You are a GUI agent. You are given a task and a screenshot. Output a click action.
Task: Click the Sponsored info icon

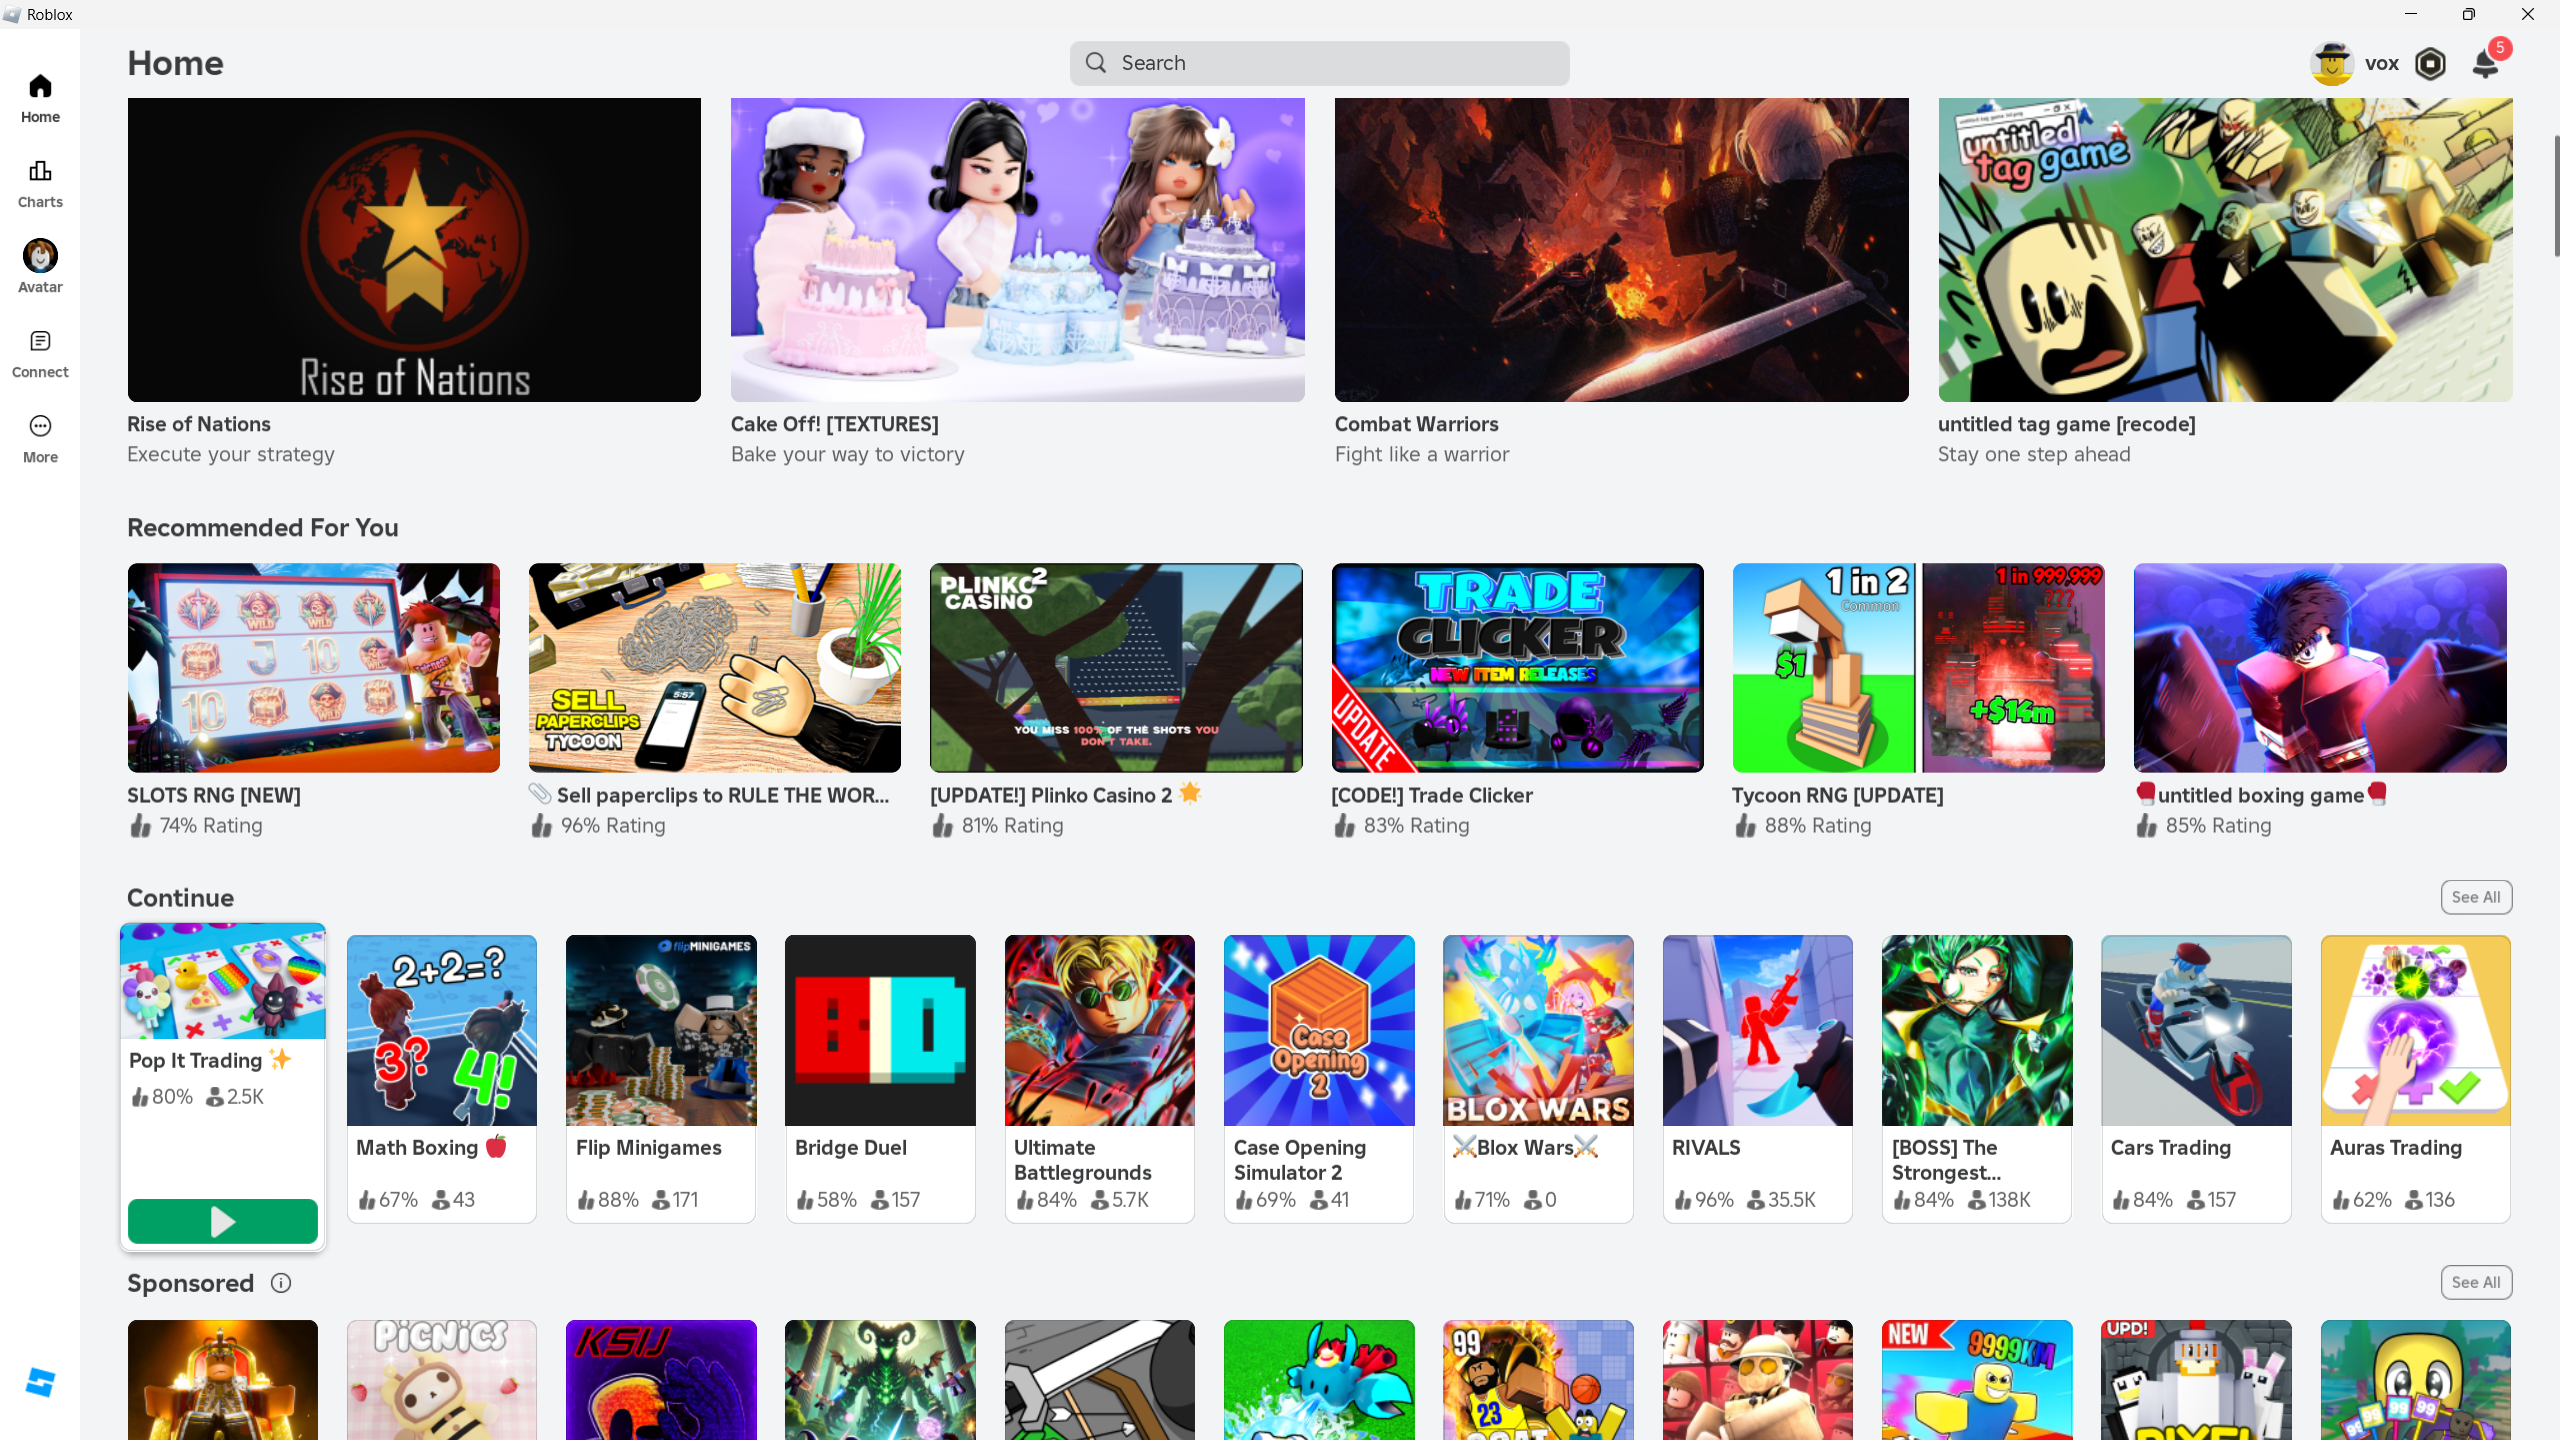[x=281, y=1283]
